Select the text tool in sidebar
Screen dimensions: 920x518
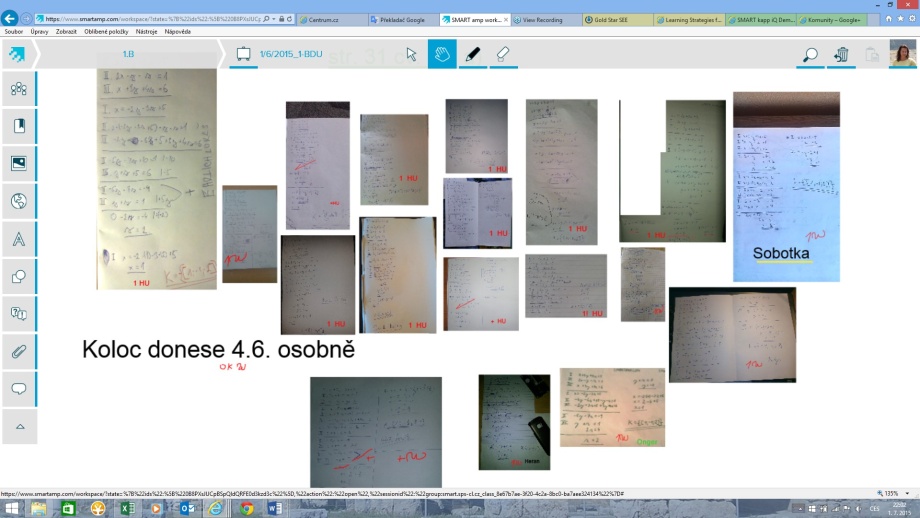click(x=19, y=239)
